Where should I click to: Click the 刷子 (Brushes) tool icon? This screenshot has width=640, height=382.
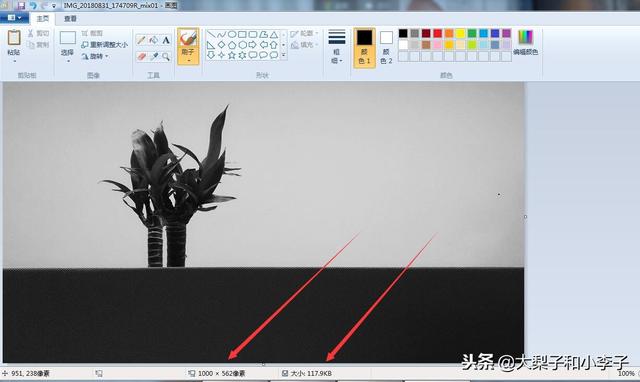[x=188, y=39]
